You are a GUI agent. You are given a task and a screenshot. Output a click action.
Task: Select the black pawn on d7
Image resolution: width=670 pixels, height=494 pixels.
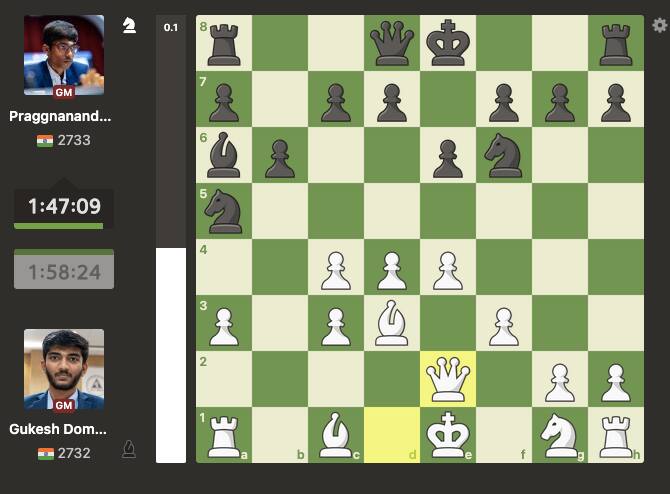392,103
